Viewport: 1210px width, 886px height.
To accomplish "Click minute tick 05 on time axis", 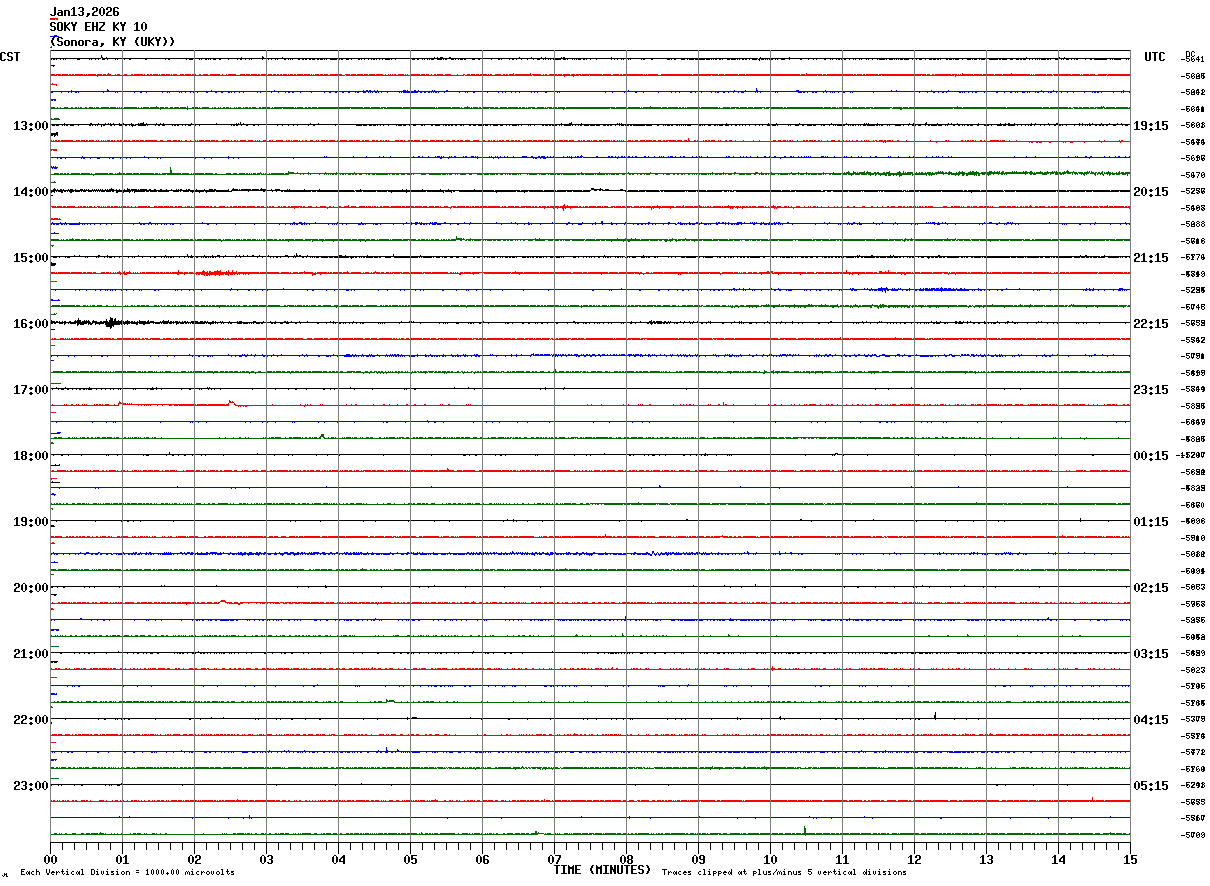I will tap(410, 860).
